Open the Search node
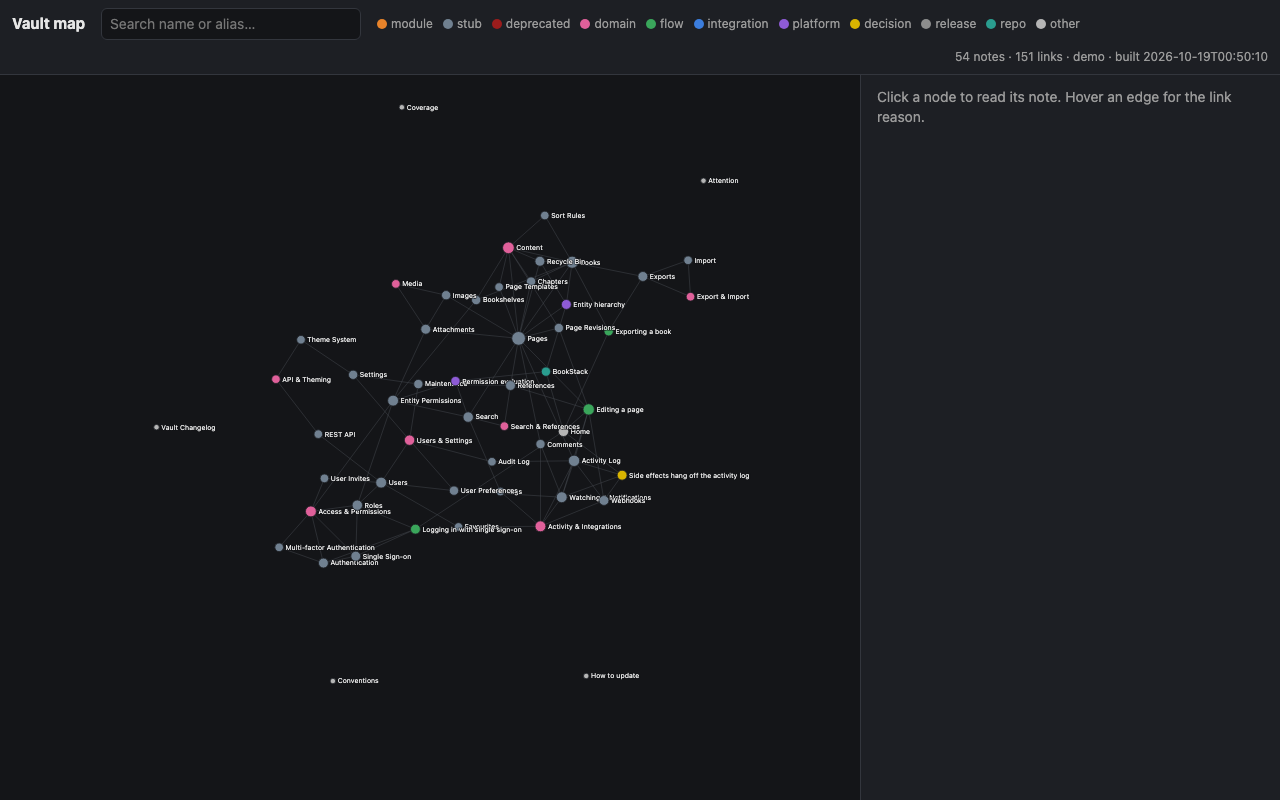 pyautogui.click(x=468, y=417)
